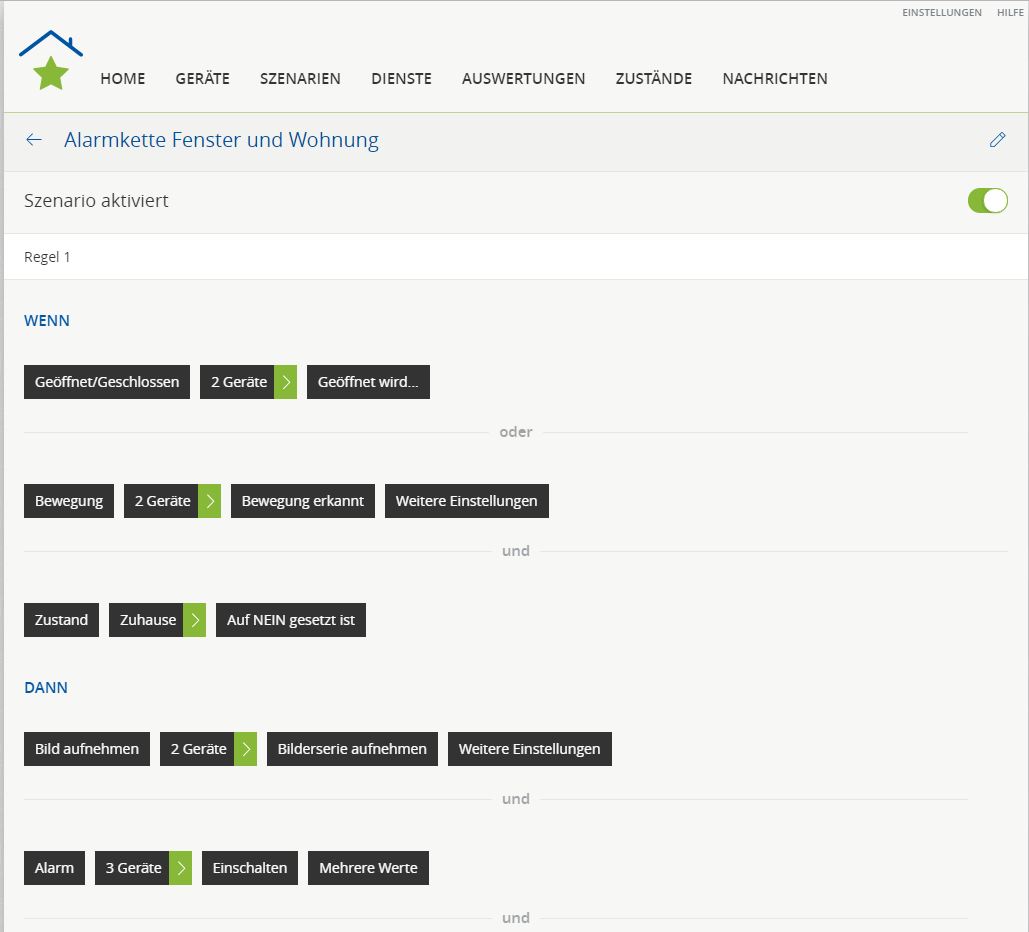The height and width of the screenshot is (932, 1029).
Task: Click the Einstellungen link at top
Action: pyautogui.click(x=941, y=13)
